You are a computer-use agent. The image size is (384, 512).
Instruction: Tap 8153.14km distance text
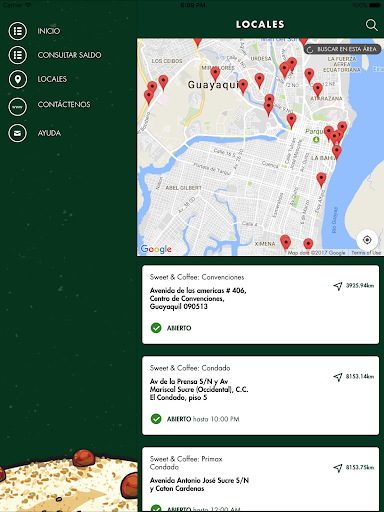(360, 377)
